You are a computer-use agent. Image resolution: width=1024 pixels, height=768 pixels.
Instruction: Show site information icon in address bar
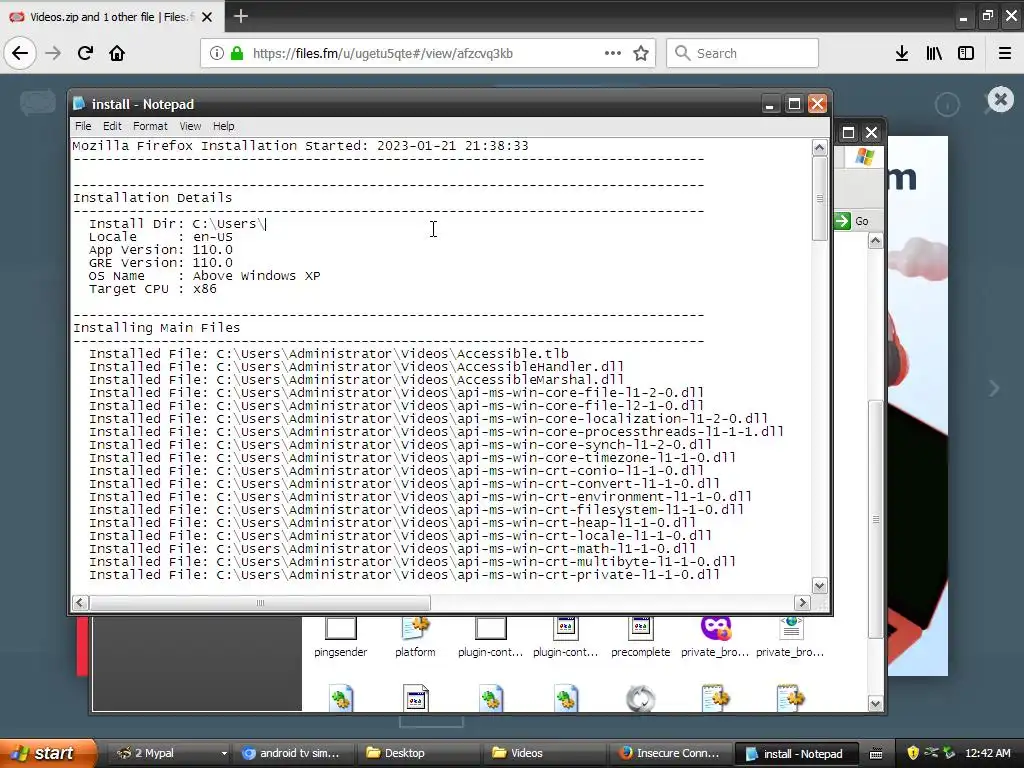[x=216, y=54]
